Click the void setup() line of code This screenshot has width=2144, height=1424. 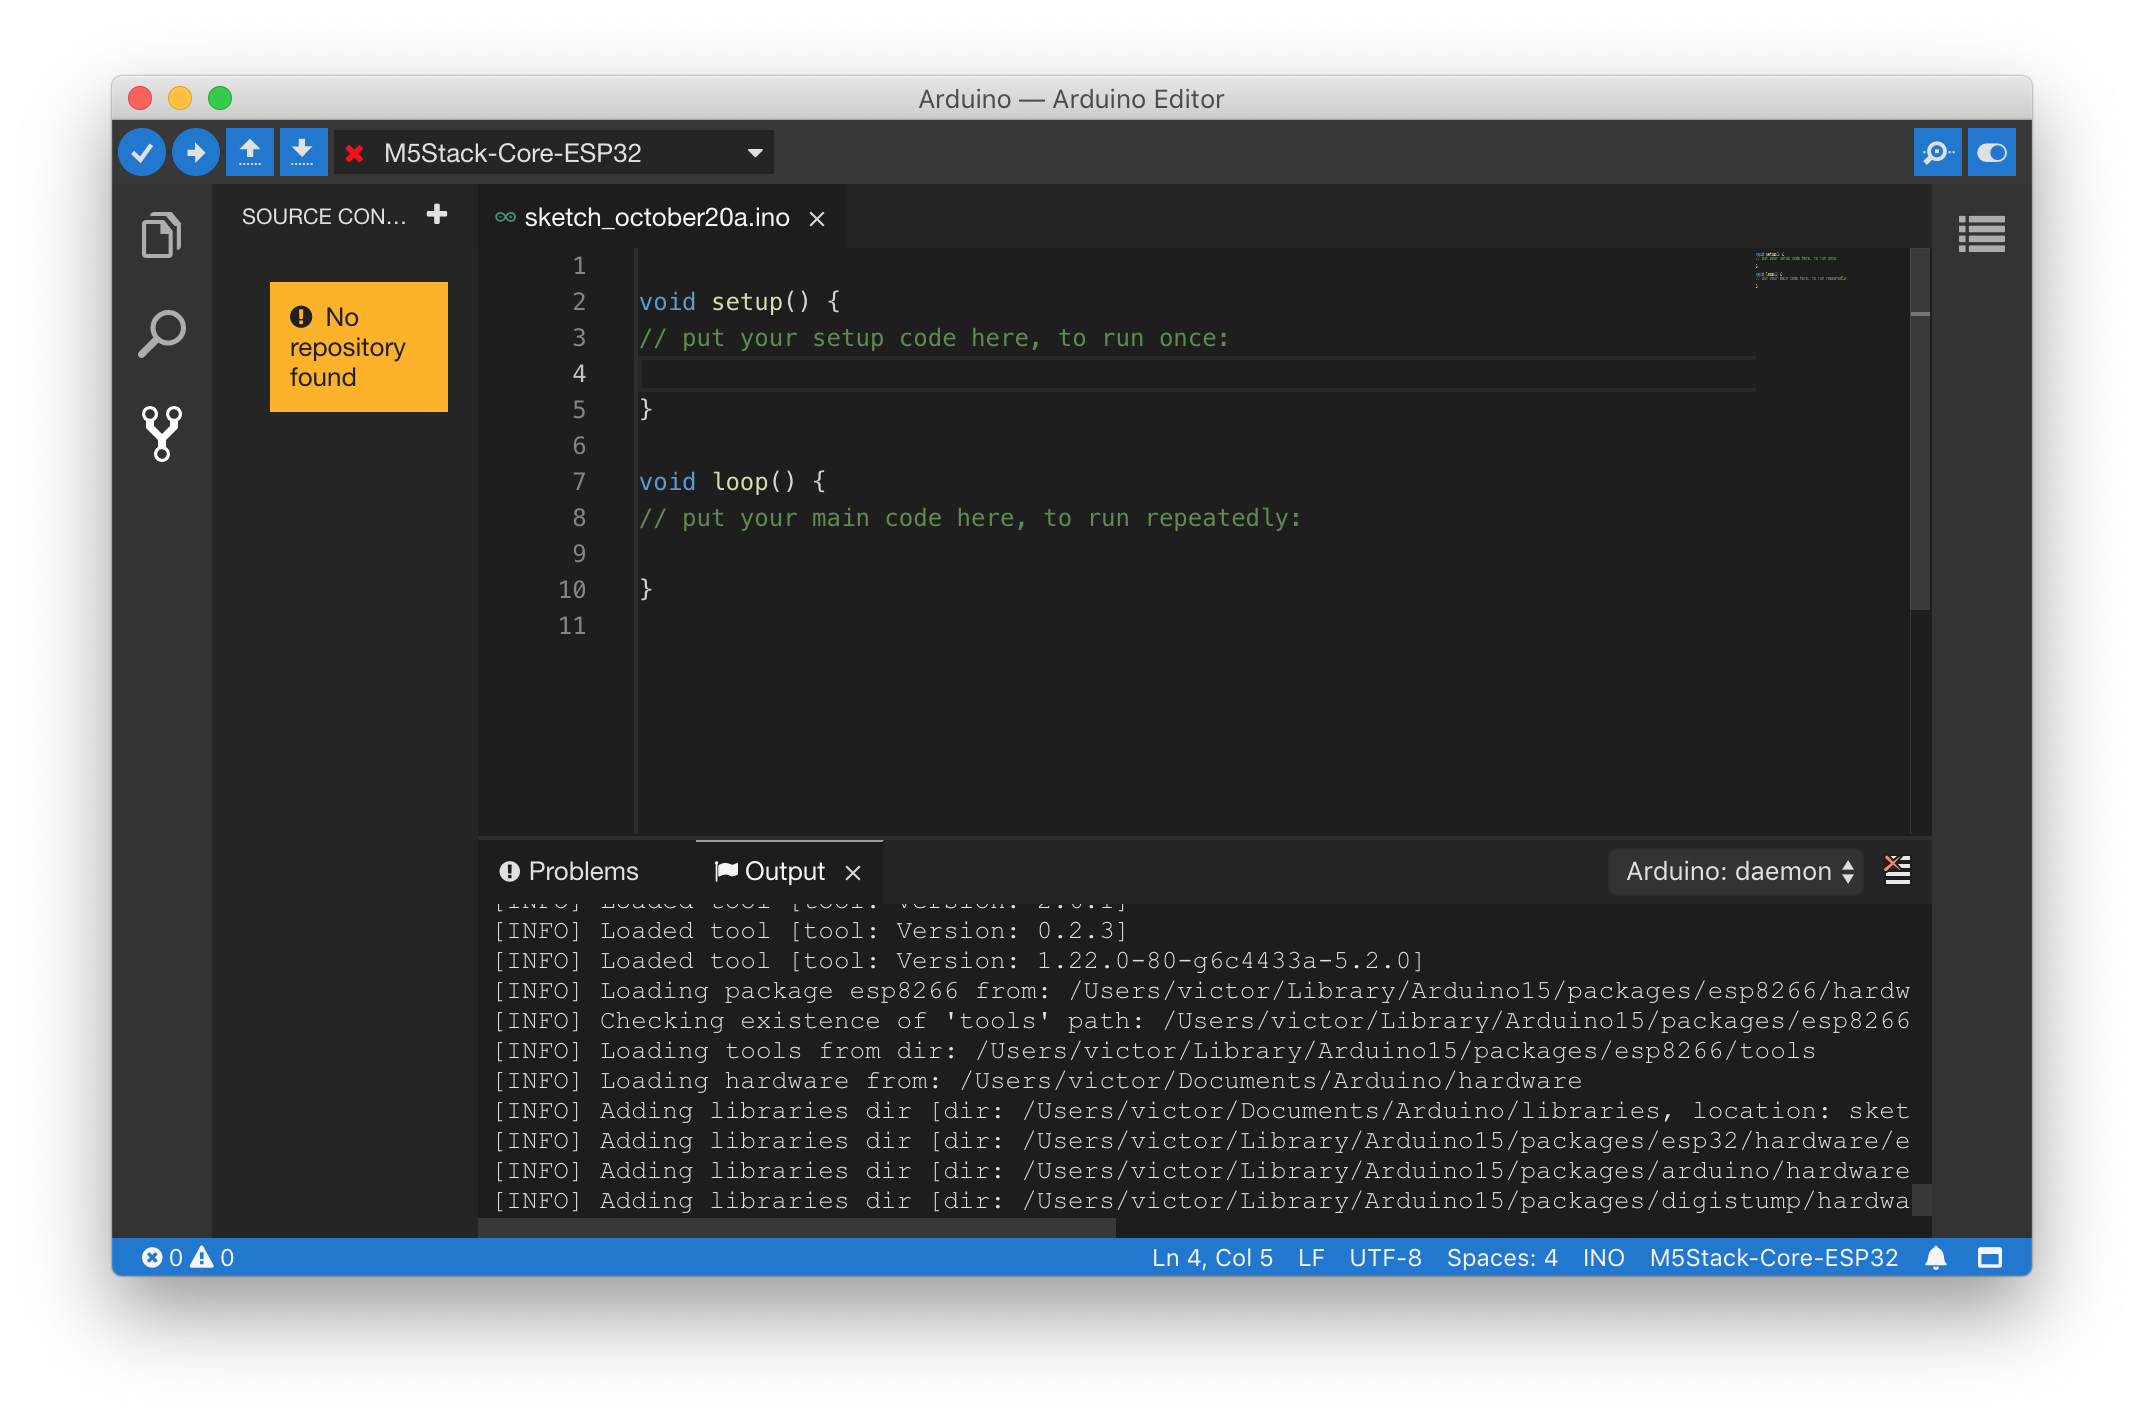coord(740,302)
